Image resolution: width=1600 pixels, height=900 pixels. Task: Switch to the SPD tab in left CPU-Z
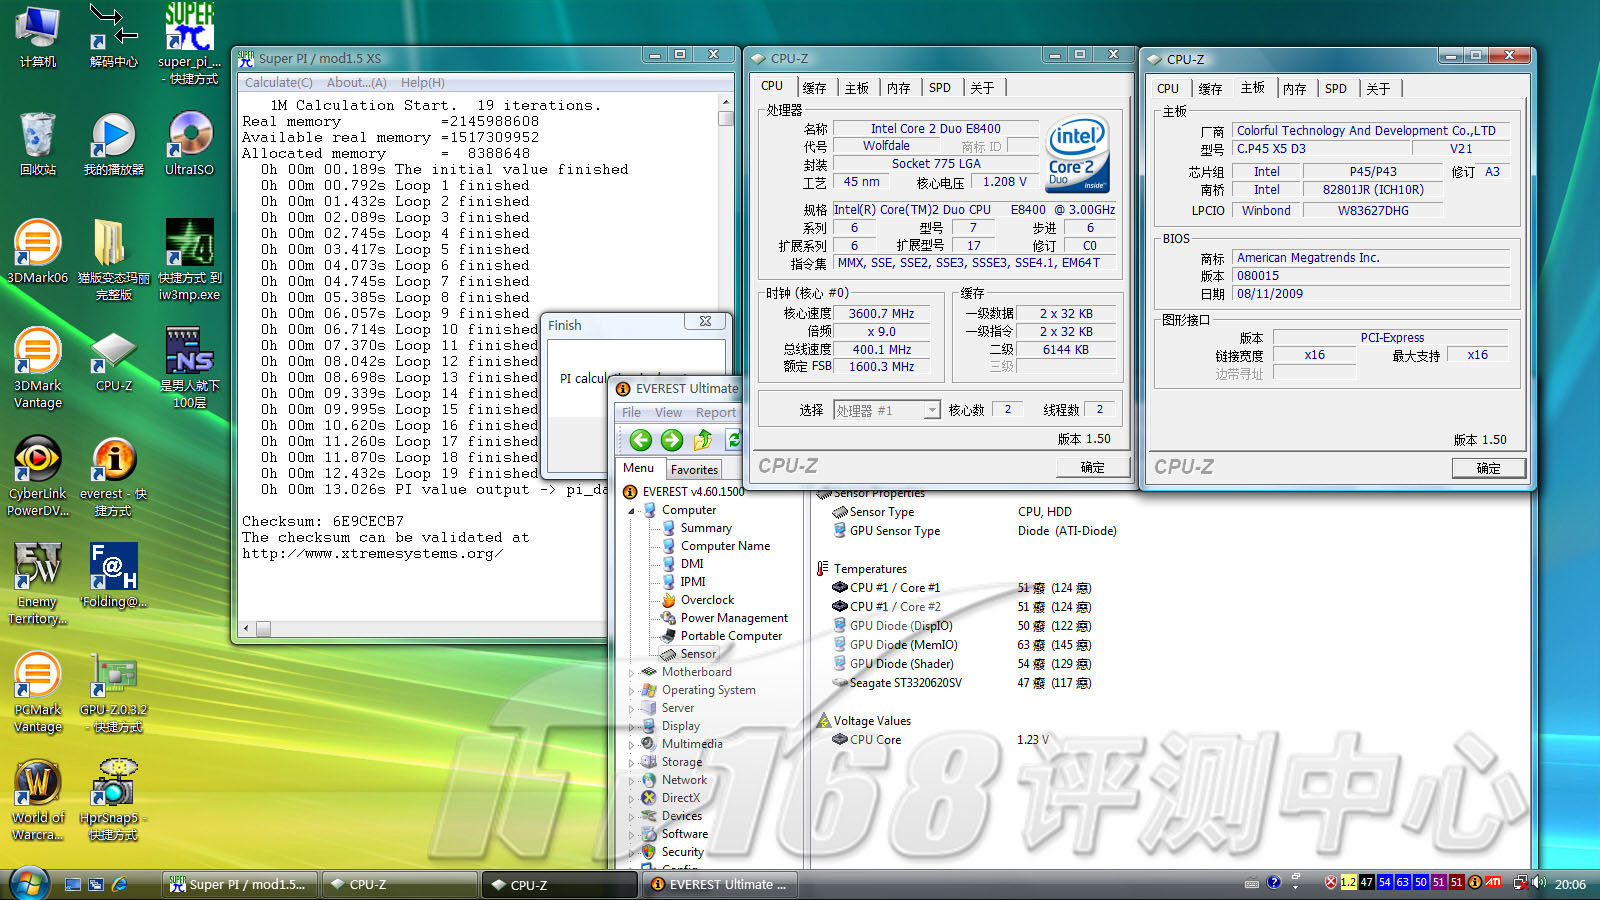(939, 88)
